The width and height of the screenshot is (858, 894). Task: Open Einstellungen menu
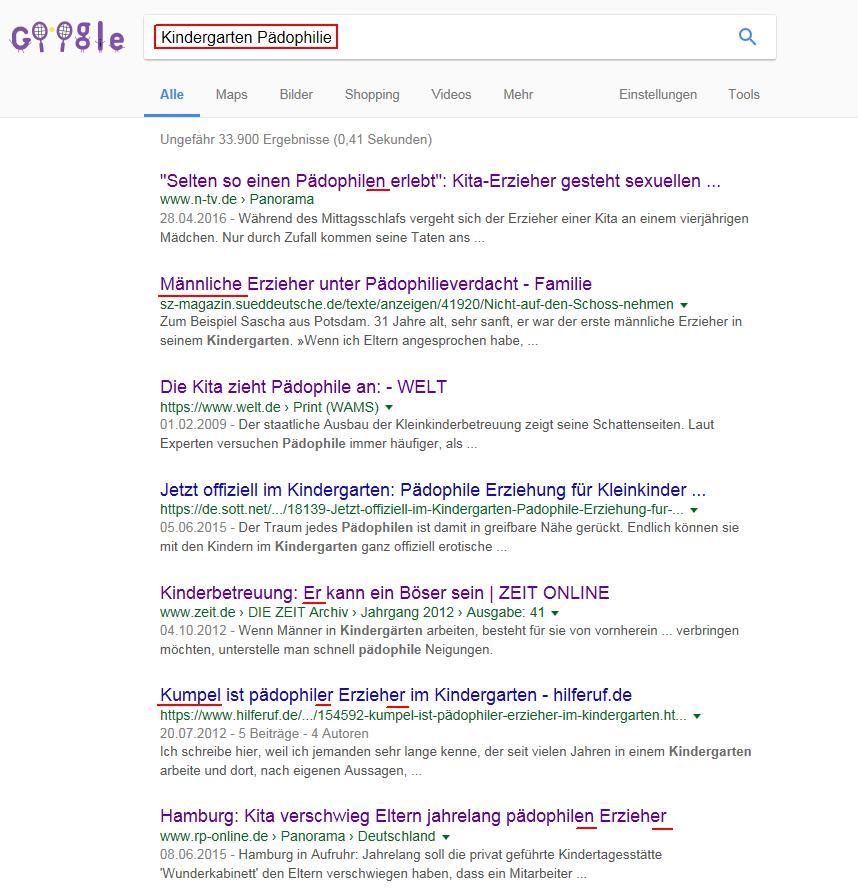pyautogui.click(x=658, y=95)
